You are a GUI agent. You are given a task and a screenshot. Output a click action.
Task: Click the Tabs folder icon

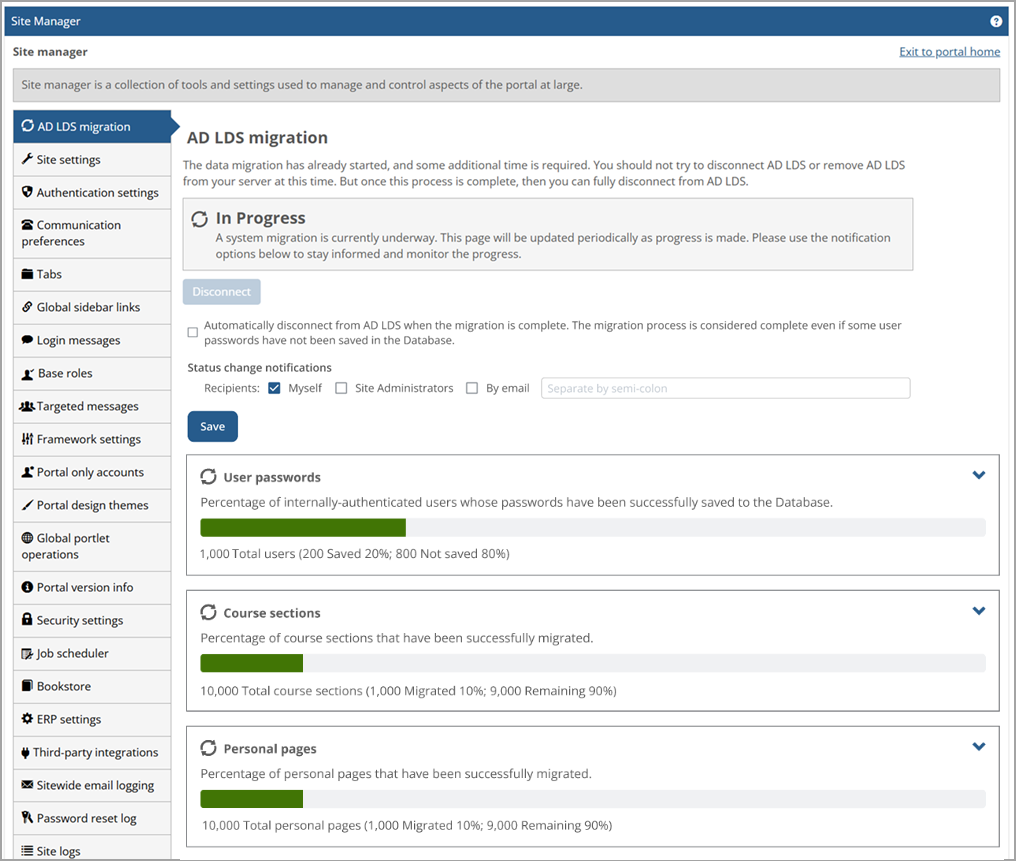(27, 274)
